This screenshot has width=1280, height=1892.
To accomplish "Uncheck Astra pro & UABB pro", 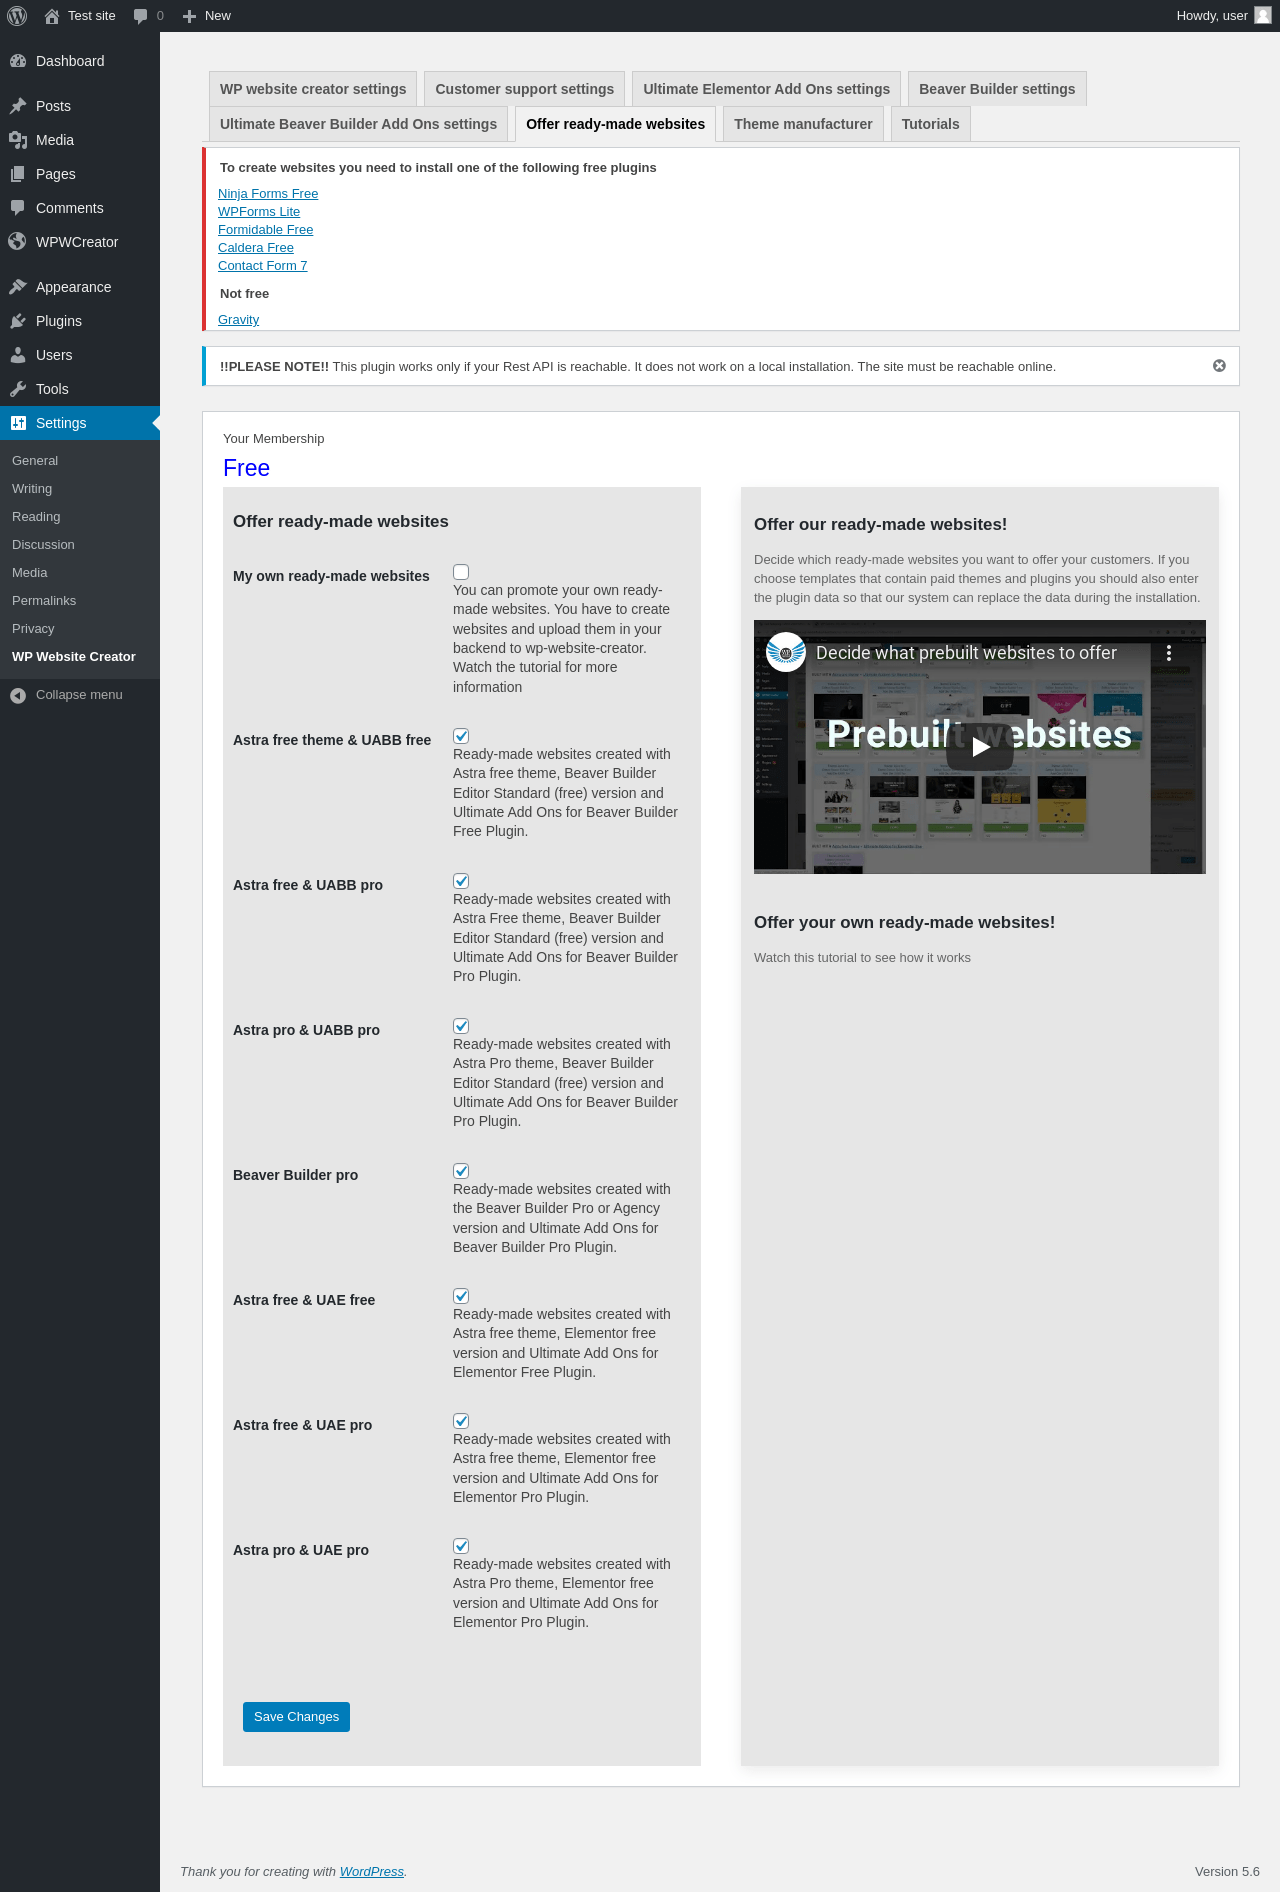I will [461, 1026].
